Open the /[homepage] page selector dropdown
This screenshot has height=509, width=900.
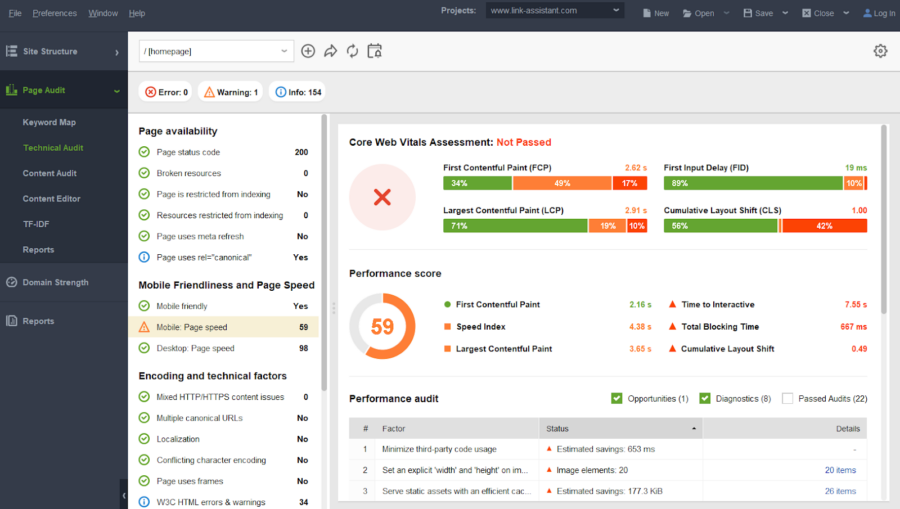216,51
